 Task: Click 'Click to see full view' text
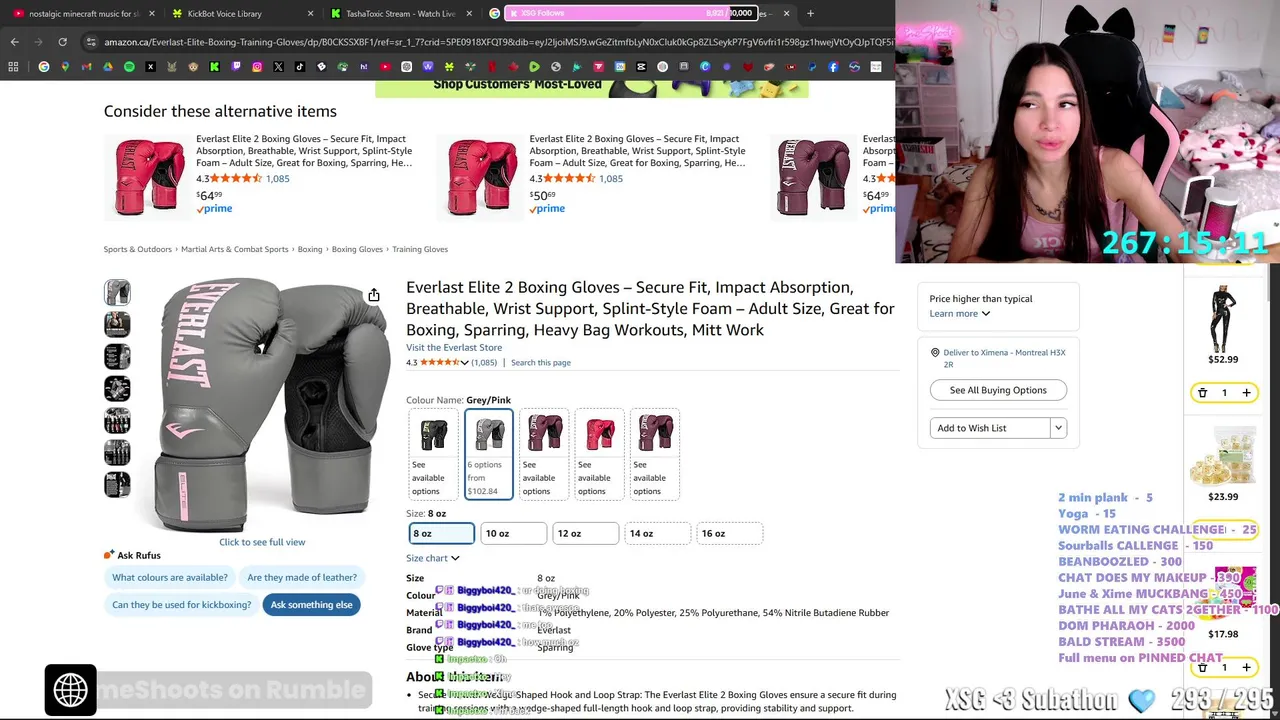(262, 542)
